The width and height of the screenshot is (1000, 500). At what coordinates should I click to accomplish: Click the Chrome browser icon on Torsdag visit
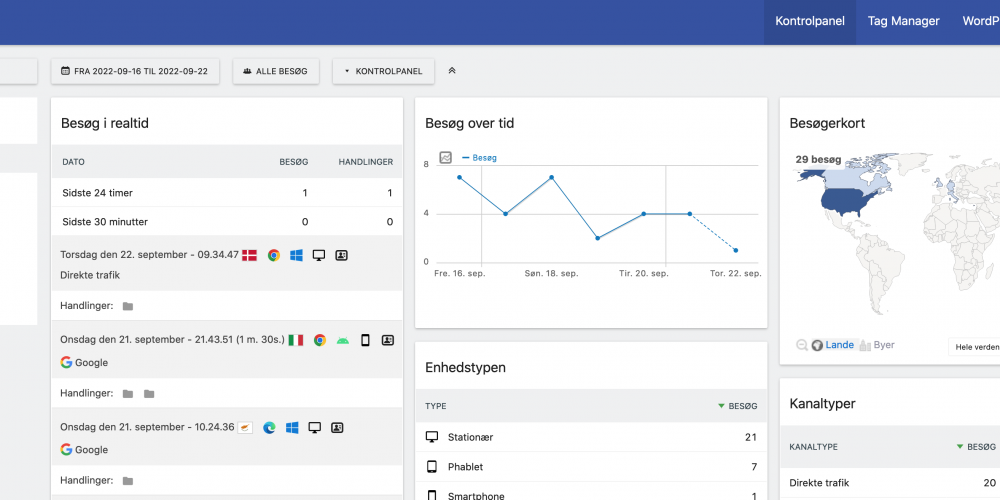pyautogui.click(x=274, y=255)
